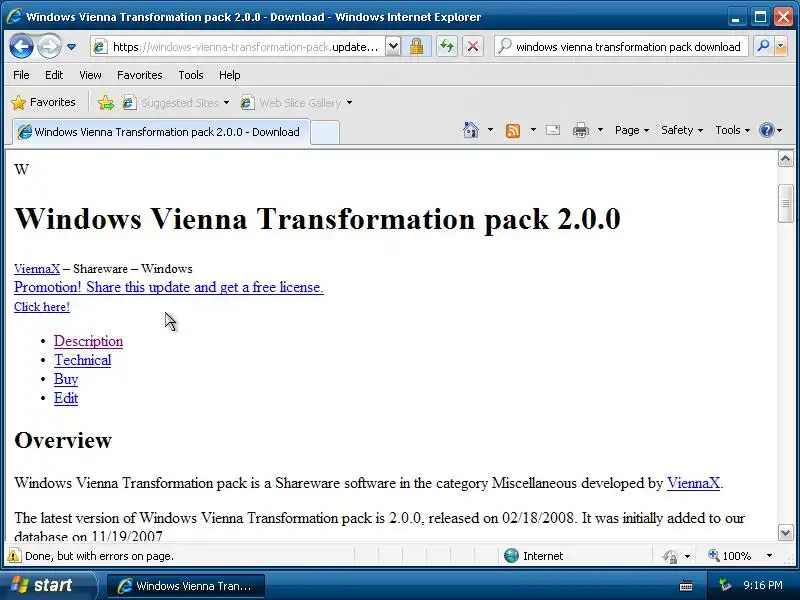Open the Technical link

click(x=83, y=360)
